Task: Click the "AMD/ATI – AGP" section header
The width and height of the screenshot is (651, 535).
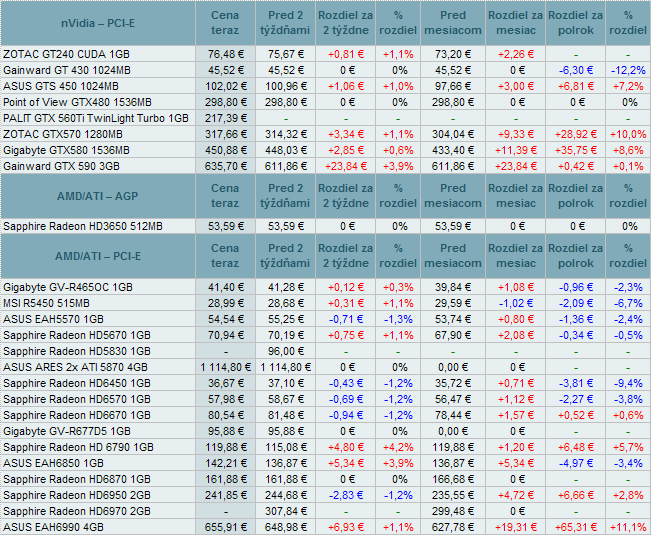Action: coord(98,196)
